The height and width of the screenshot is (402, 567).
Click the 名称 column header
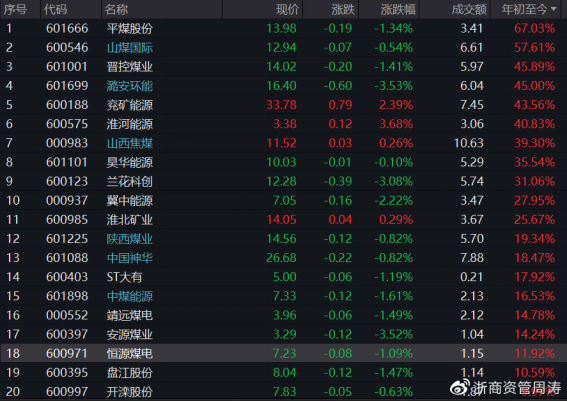(116, 10)
